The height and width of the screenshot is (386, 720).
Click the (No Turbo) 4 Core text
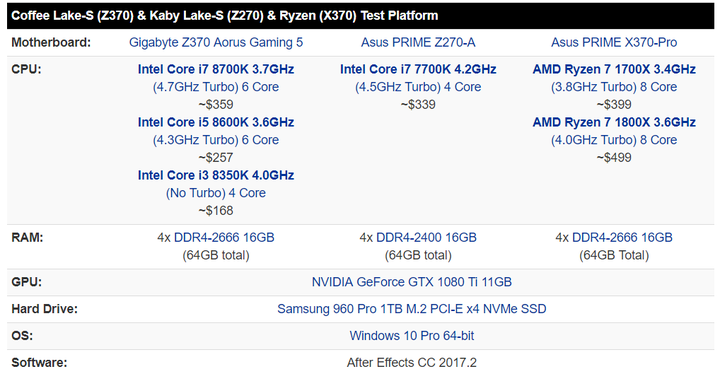[216, 193]
